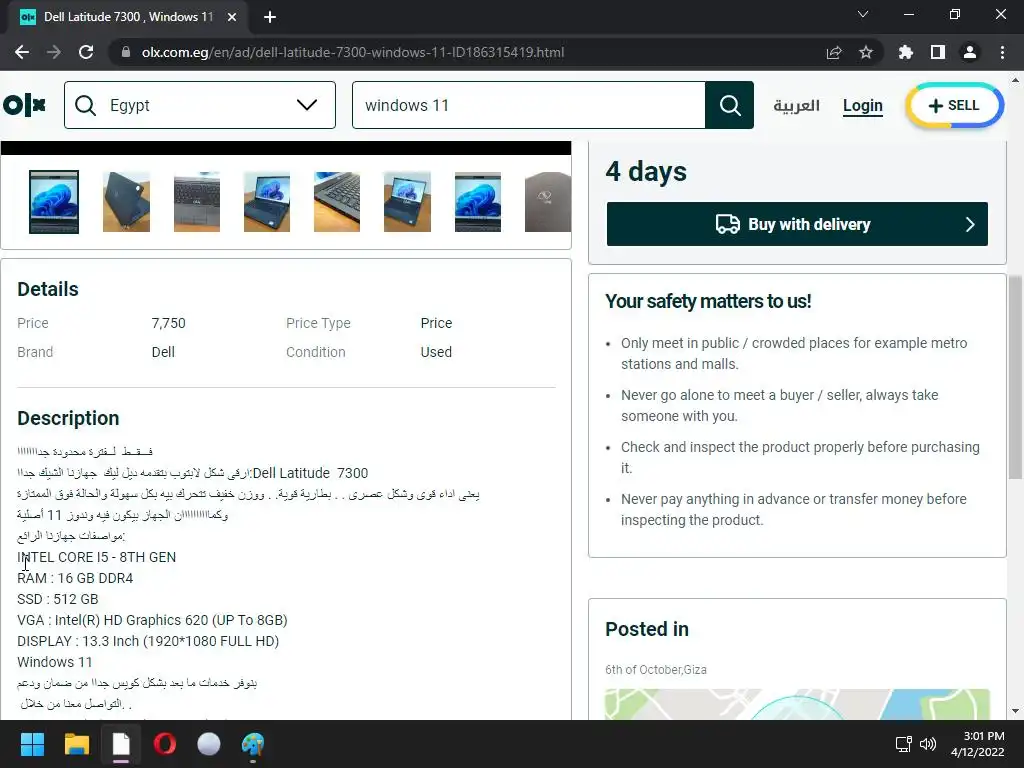Click the DISPLAY 13.3 Inch line

click(x=148, y=641)
